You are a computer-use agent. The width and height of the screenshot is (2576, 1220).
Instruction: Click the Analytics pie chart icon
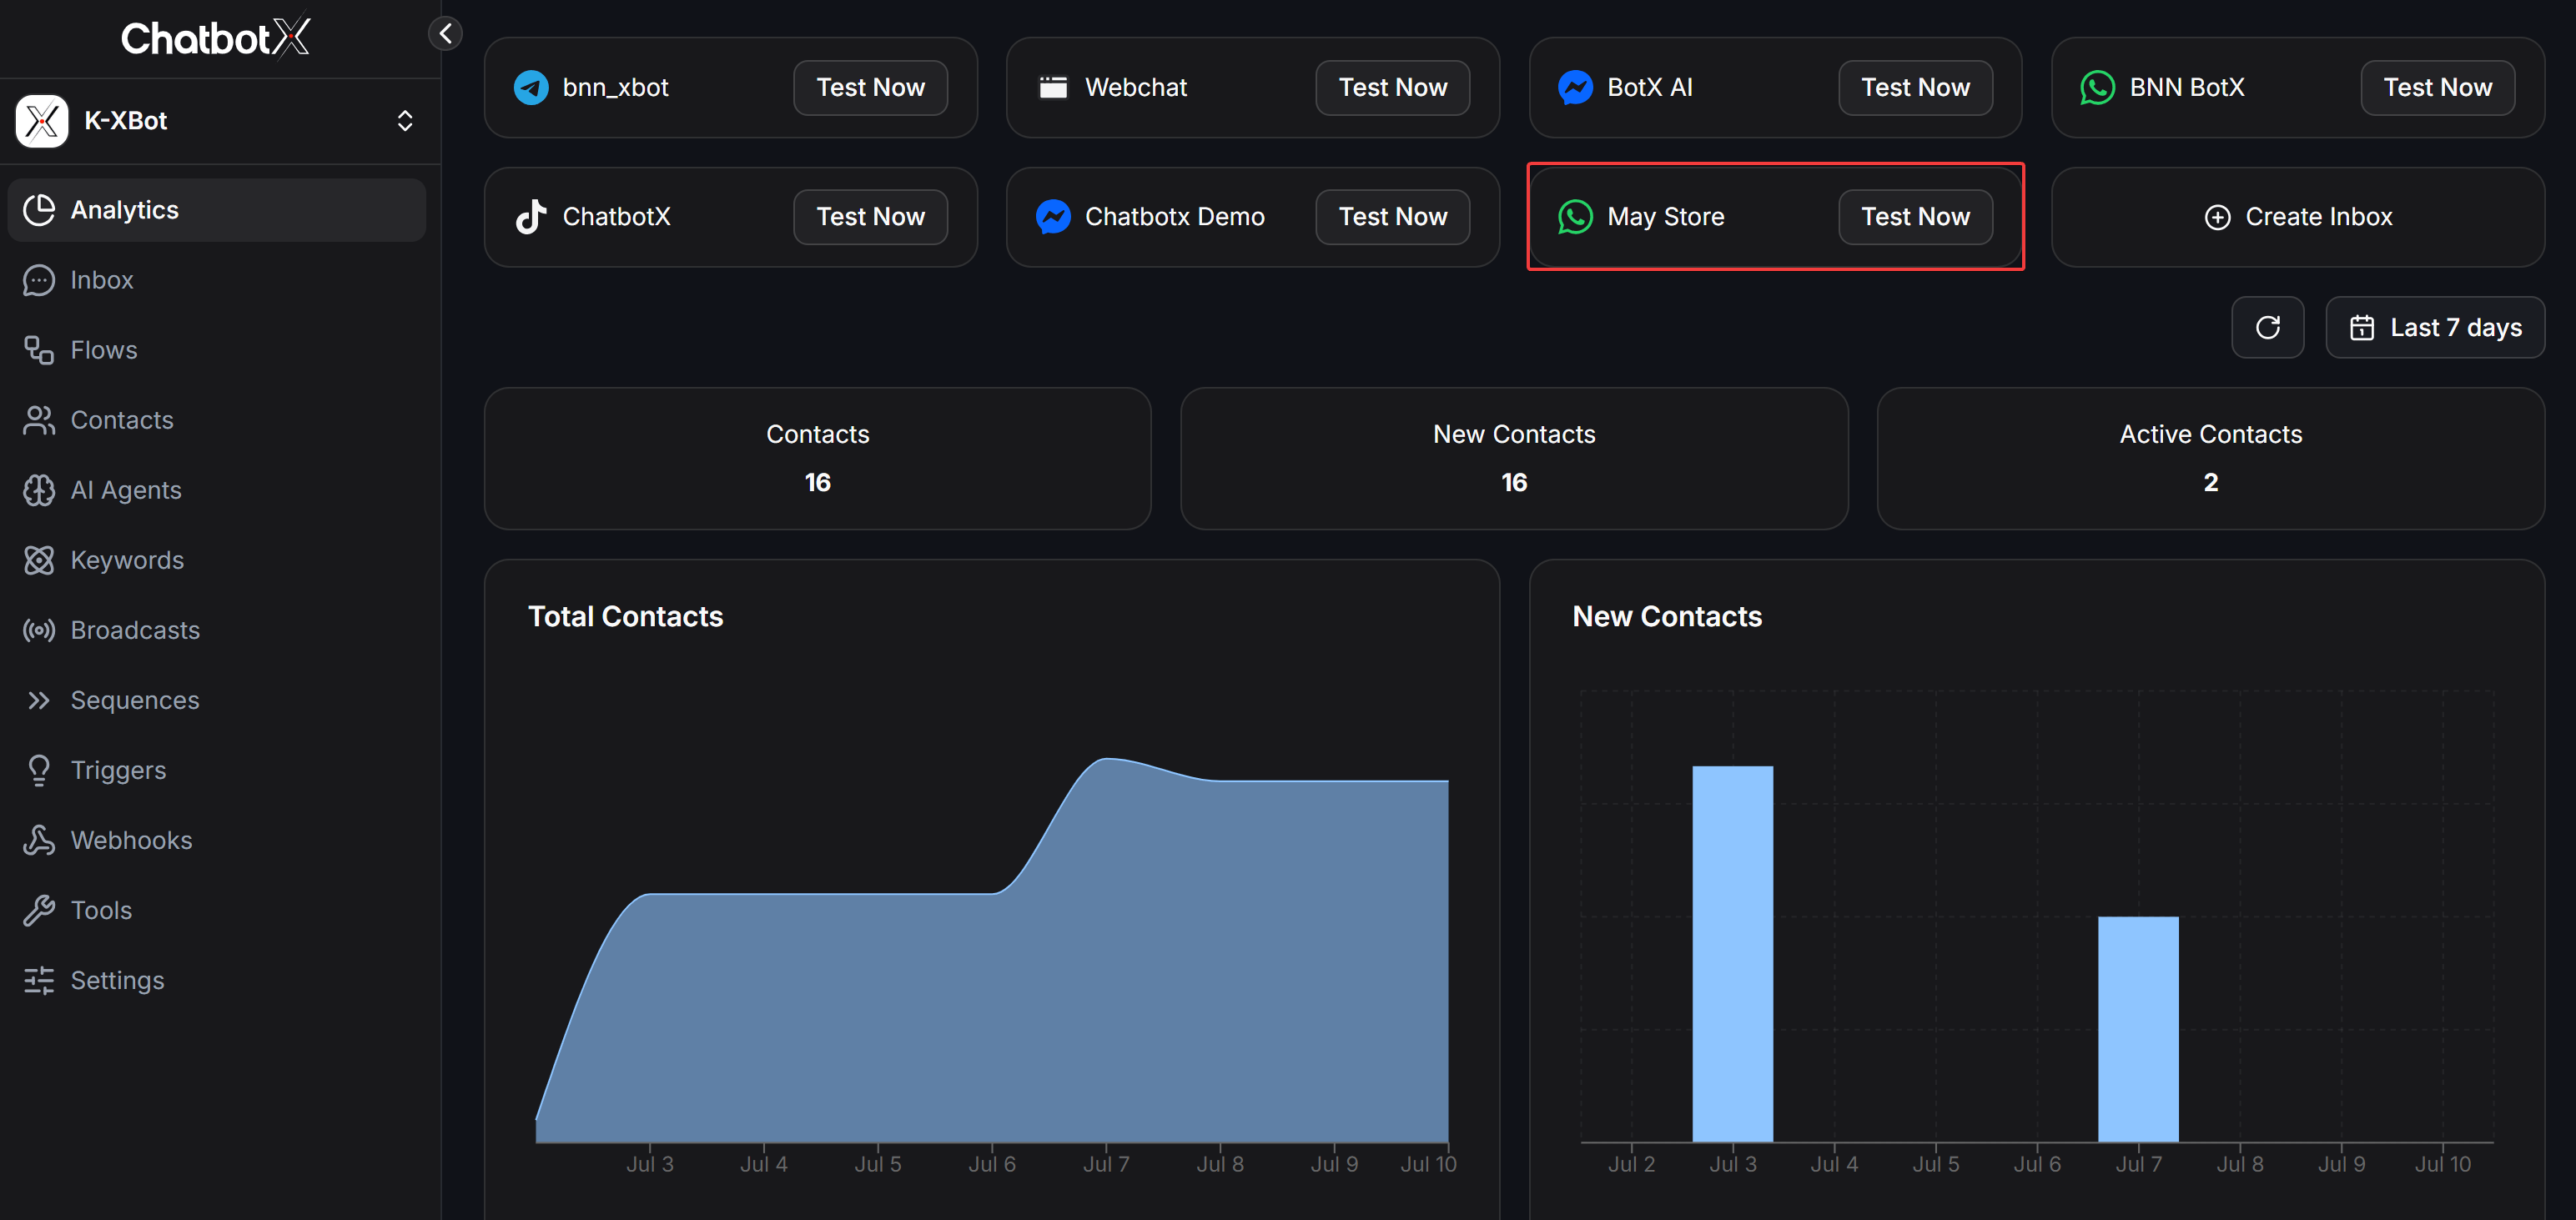click(39, 210)
